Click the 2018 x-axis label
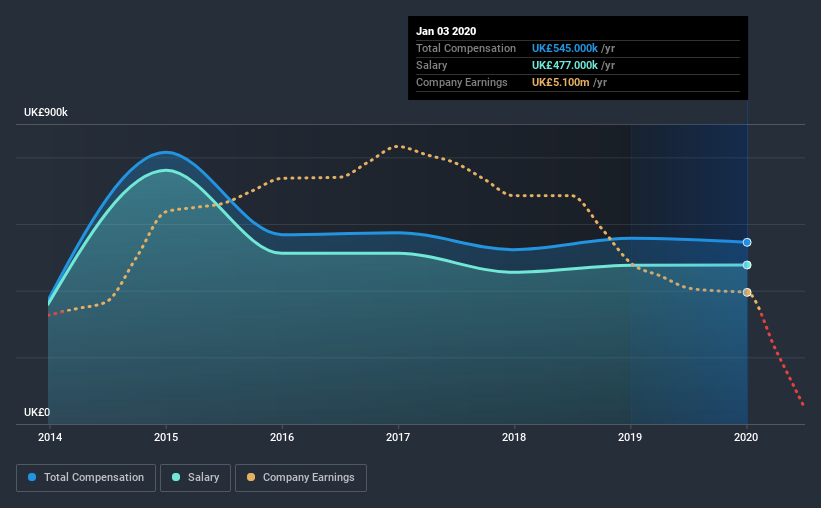821x508 pixels. (x=514, y=437)
